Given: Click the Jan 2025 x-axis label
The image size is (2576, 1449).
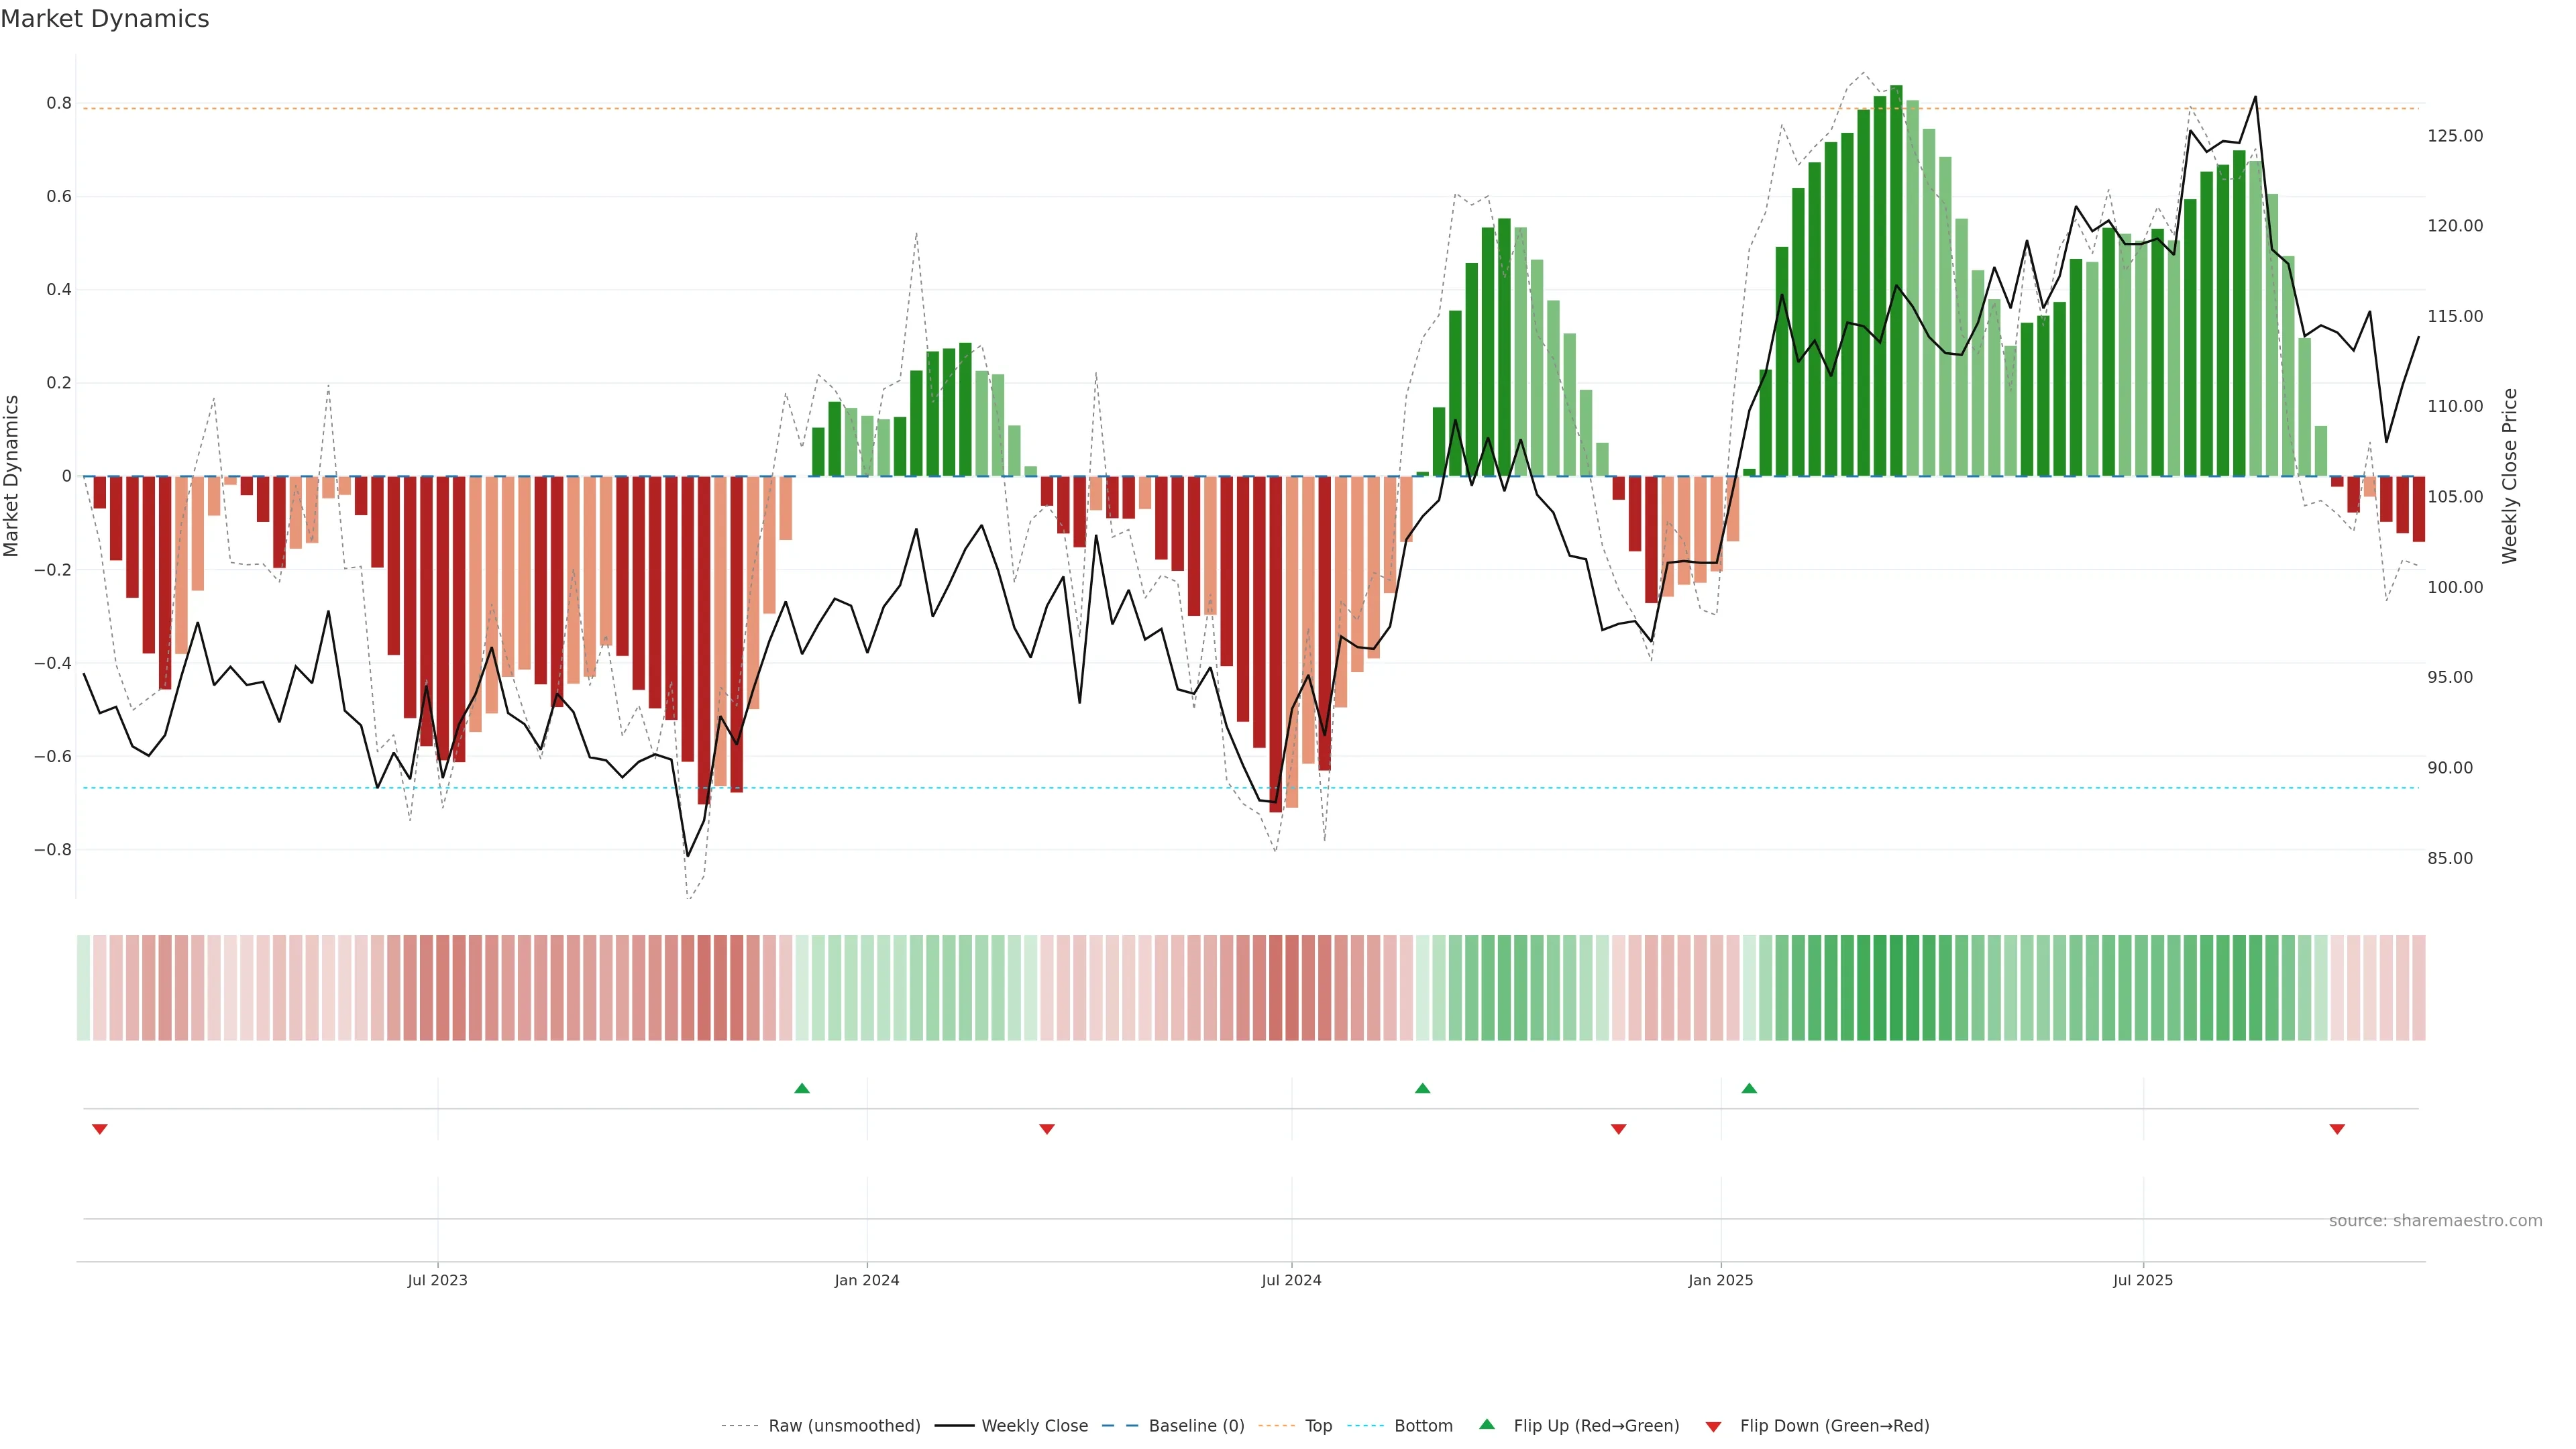Looking at the screenshot, I should (x=1720, y=1280).
